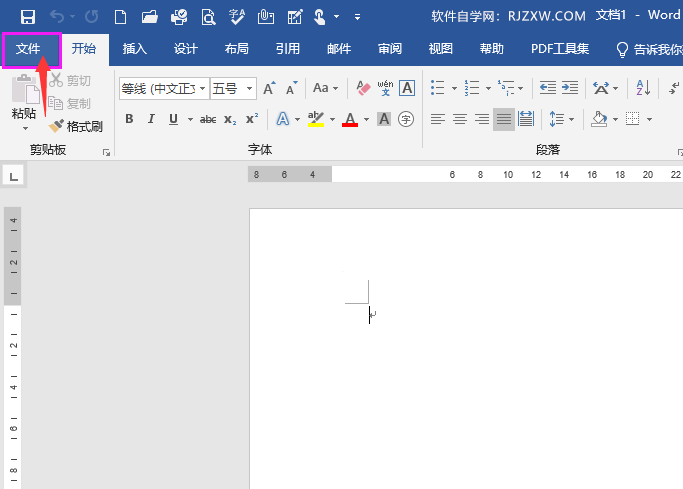Toggle justify alignment

coord(504,119)
